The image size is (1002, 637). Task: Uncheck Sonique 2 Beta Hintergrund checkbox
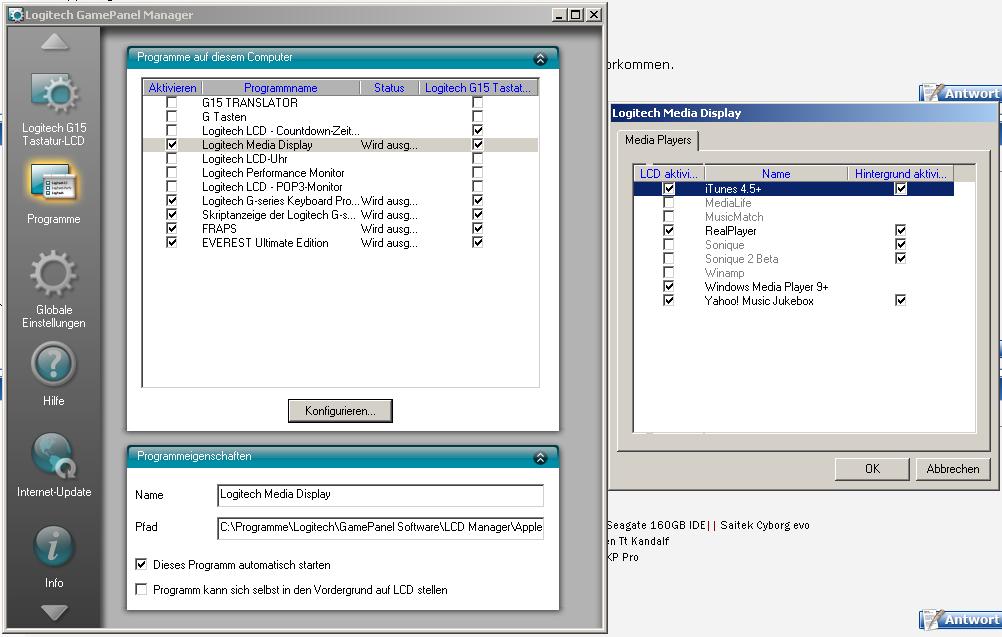tap(900, 258)
